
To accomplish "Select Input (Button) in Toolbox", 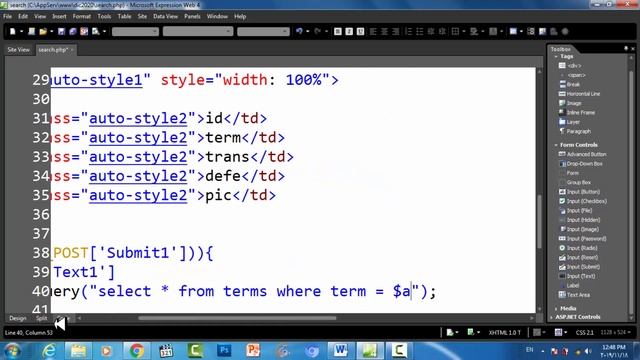I will pos(579,192).
